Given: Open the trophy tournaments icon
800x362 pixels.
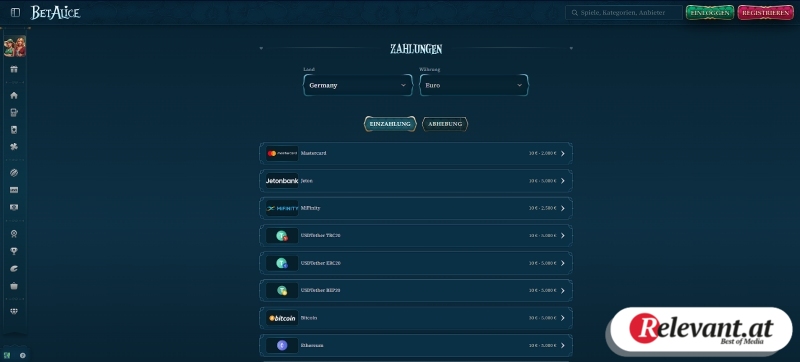Looking at the screenshot, I should [14, 251].
